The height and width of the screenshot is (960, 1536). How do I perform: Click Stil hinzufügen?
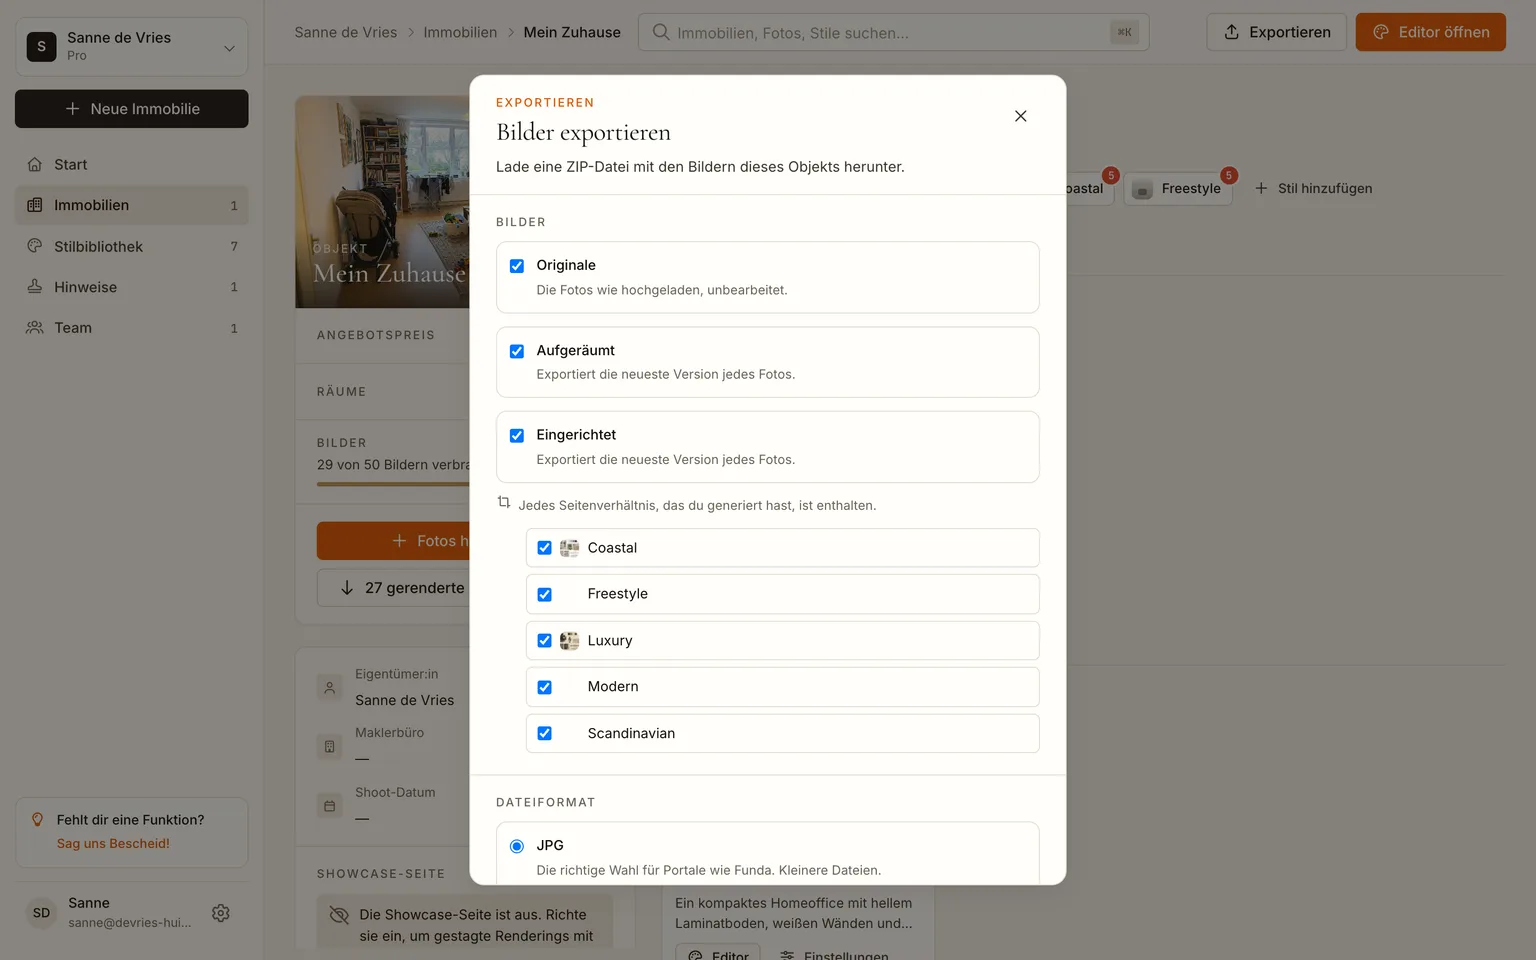[x=1313, y=188]
